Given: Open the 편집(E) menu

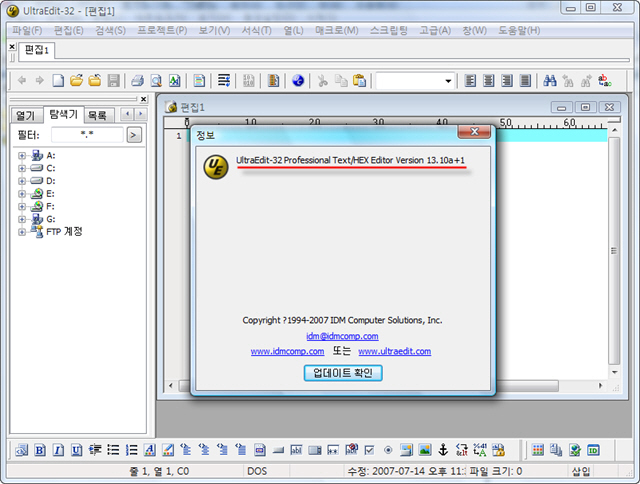Looking at the screenshot, I should [69, 31].
